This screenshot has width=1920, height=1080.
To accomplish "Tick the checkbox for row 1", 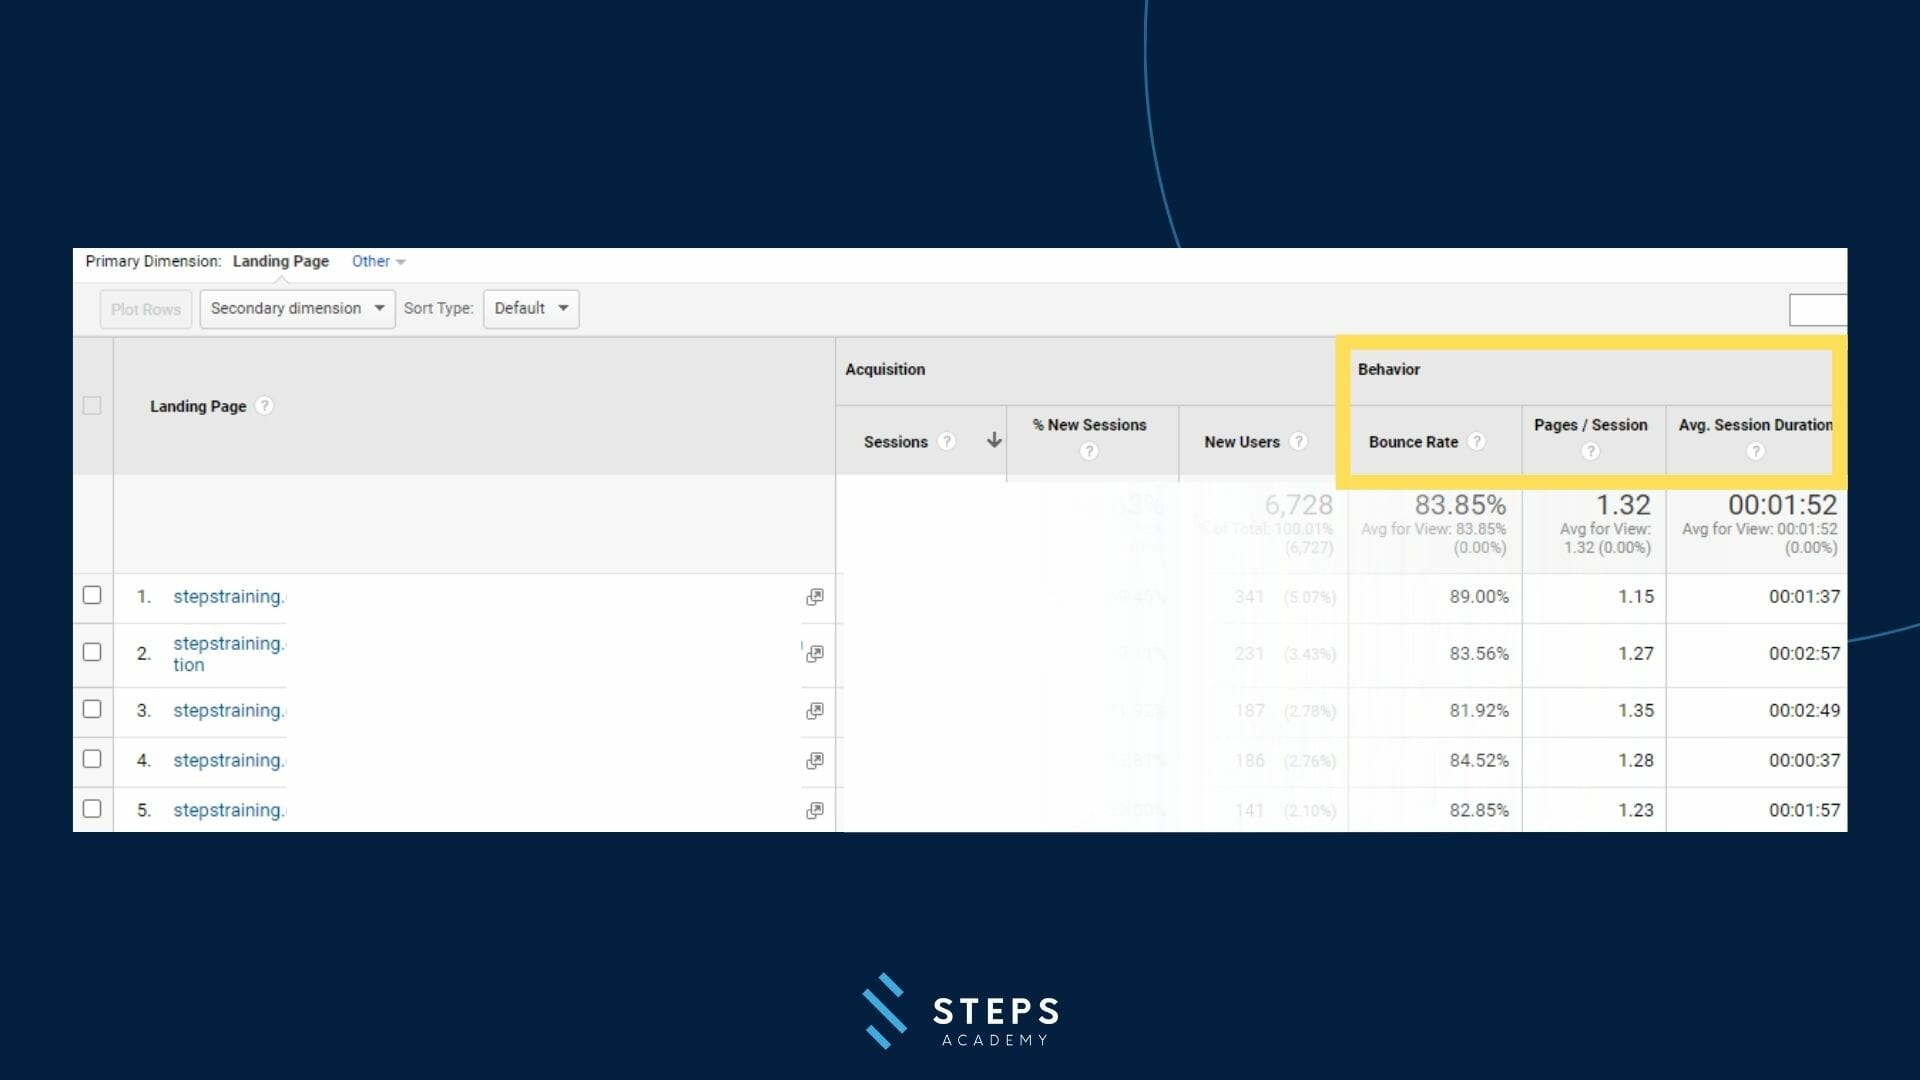I will point(92,596).
